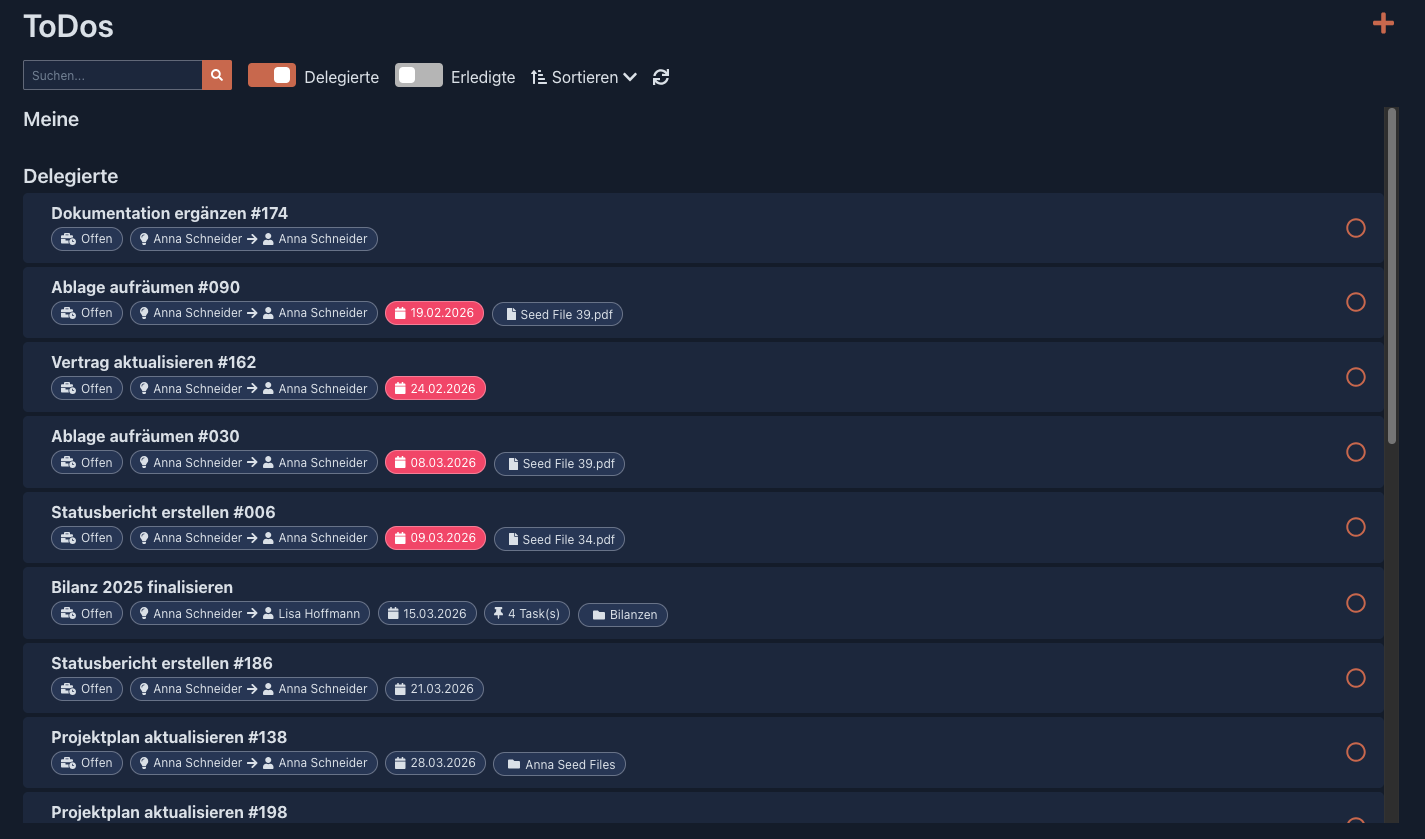Click the Meine section heading
This screenshot has width=1425, height=839.
[51, 119]
